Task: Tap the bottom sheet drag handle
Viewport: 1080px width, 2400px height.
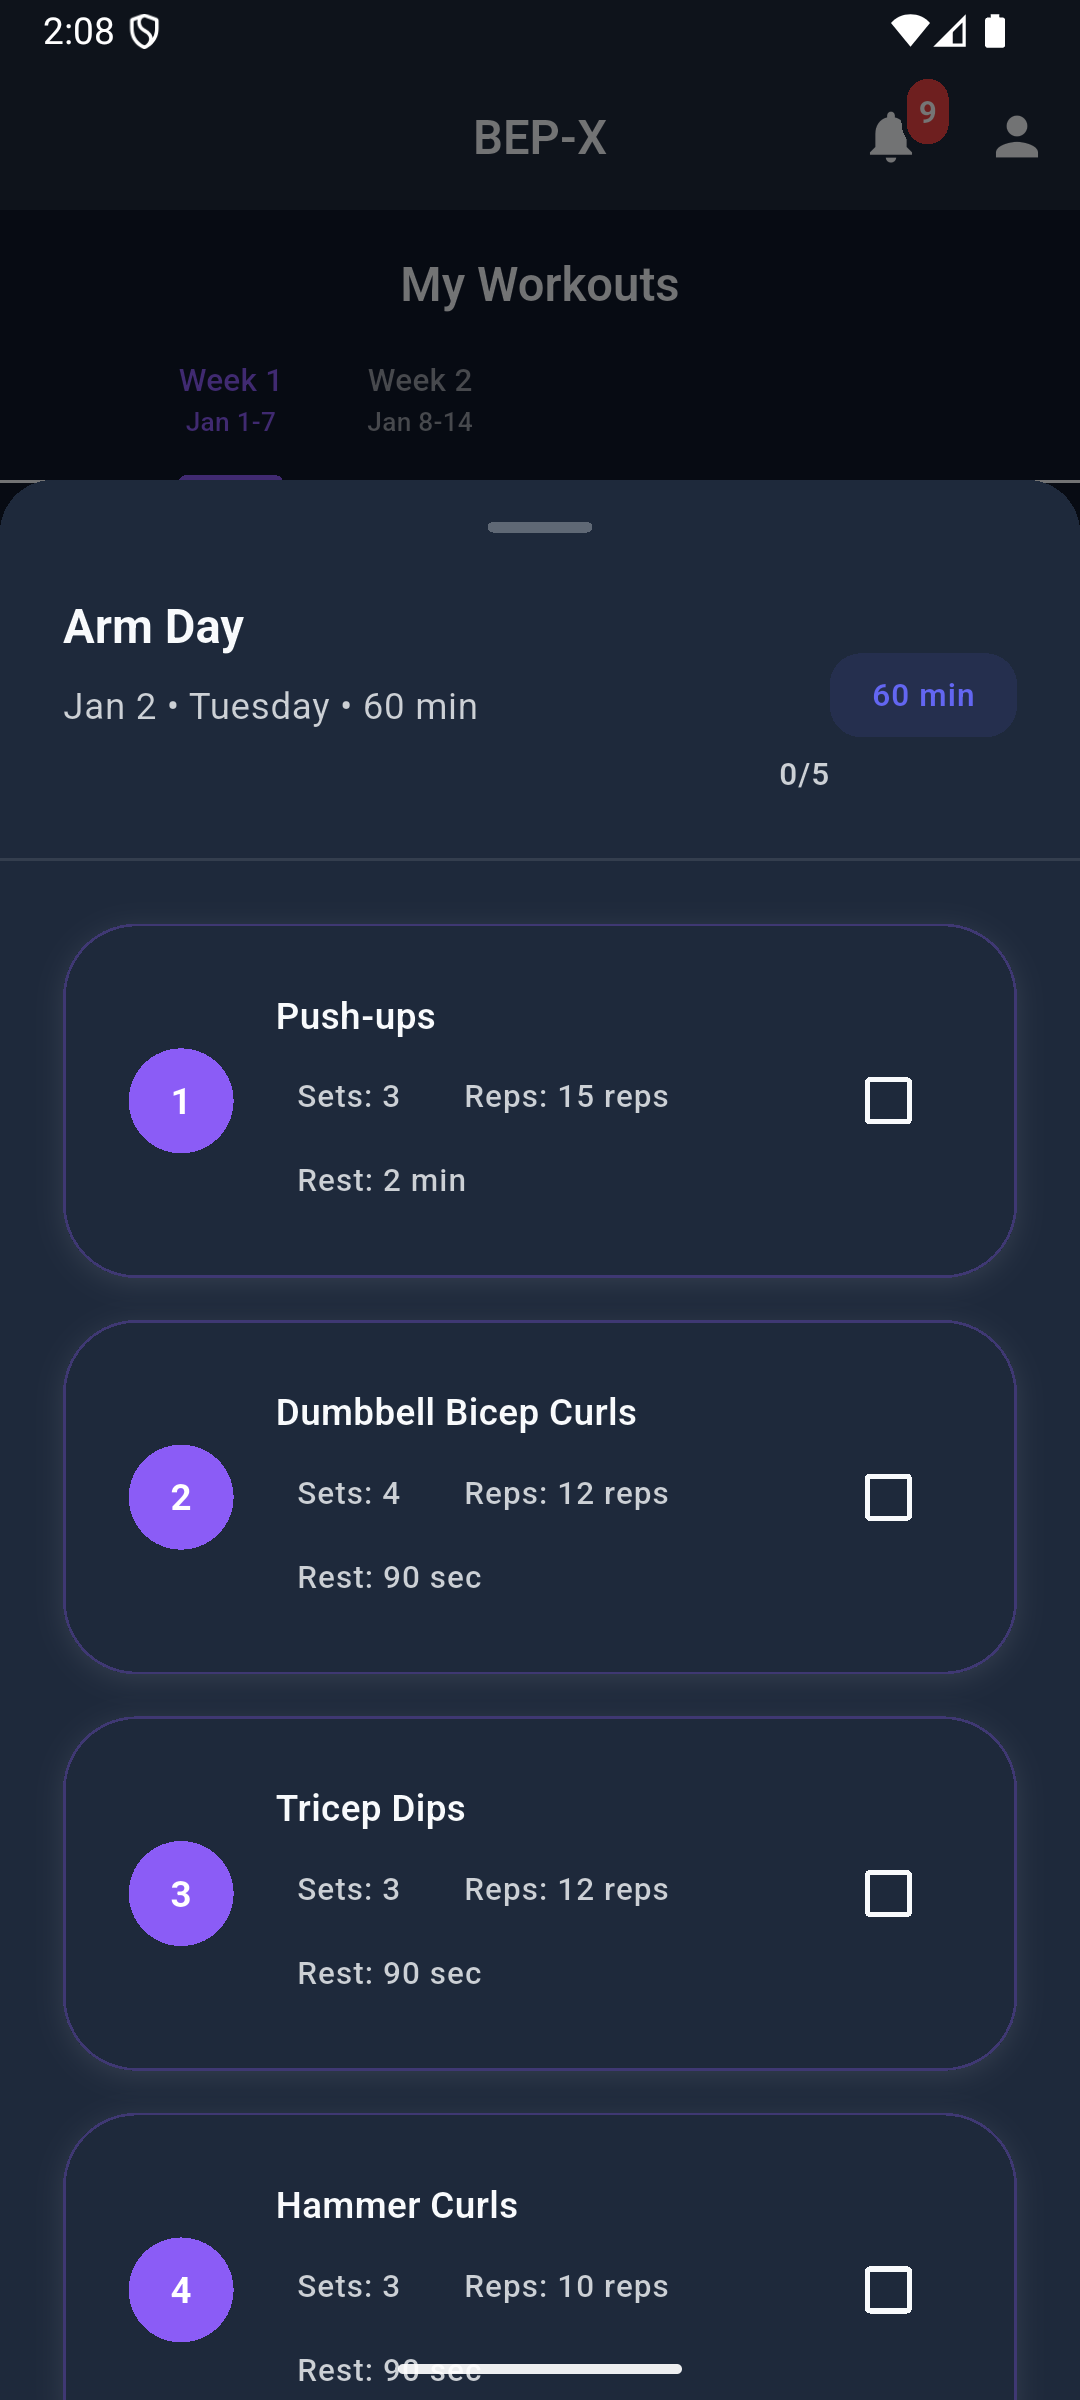Action: click(x=540, y=528)
